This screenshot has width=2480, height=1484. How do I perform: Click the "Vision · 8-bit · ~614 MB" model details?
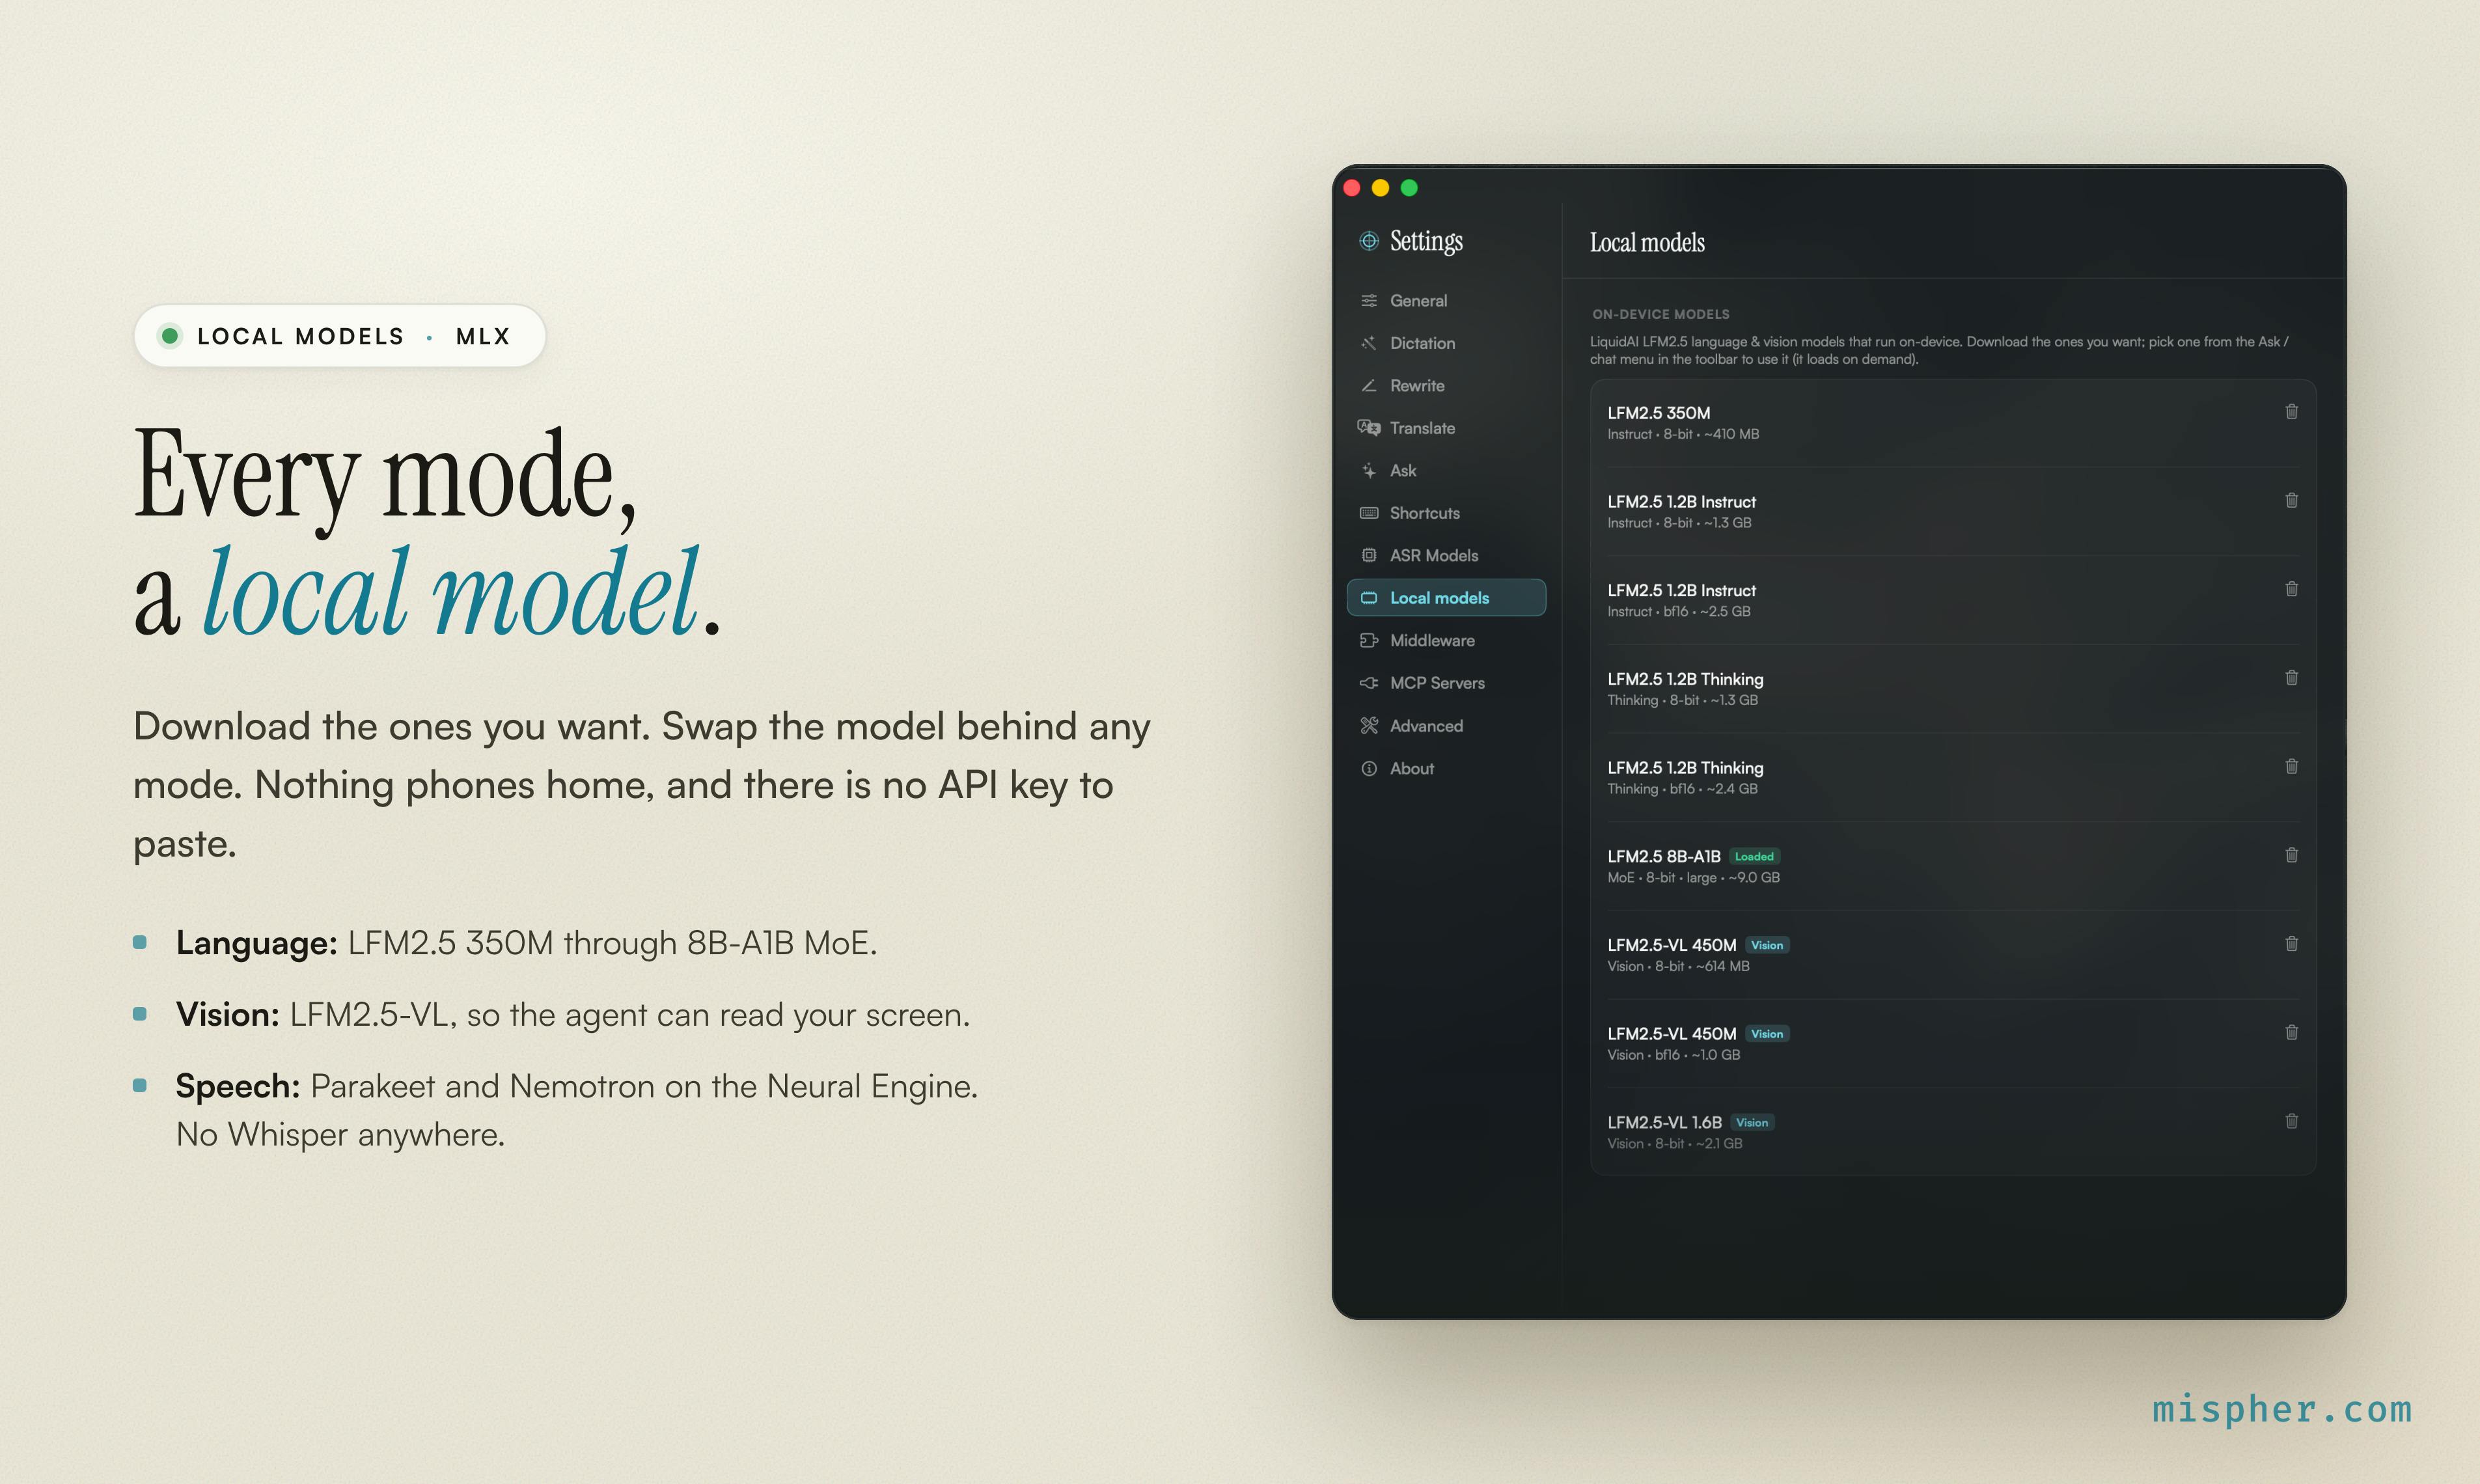pos(1678,966)
